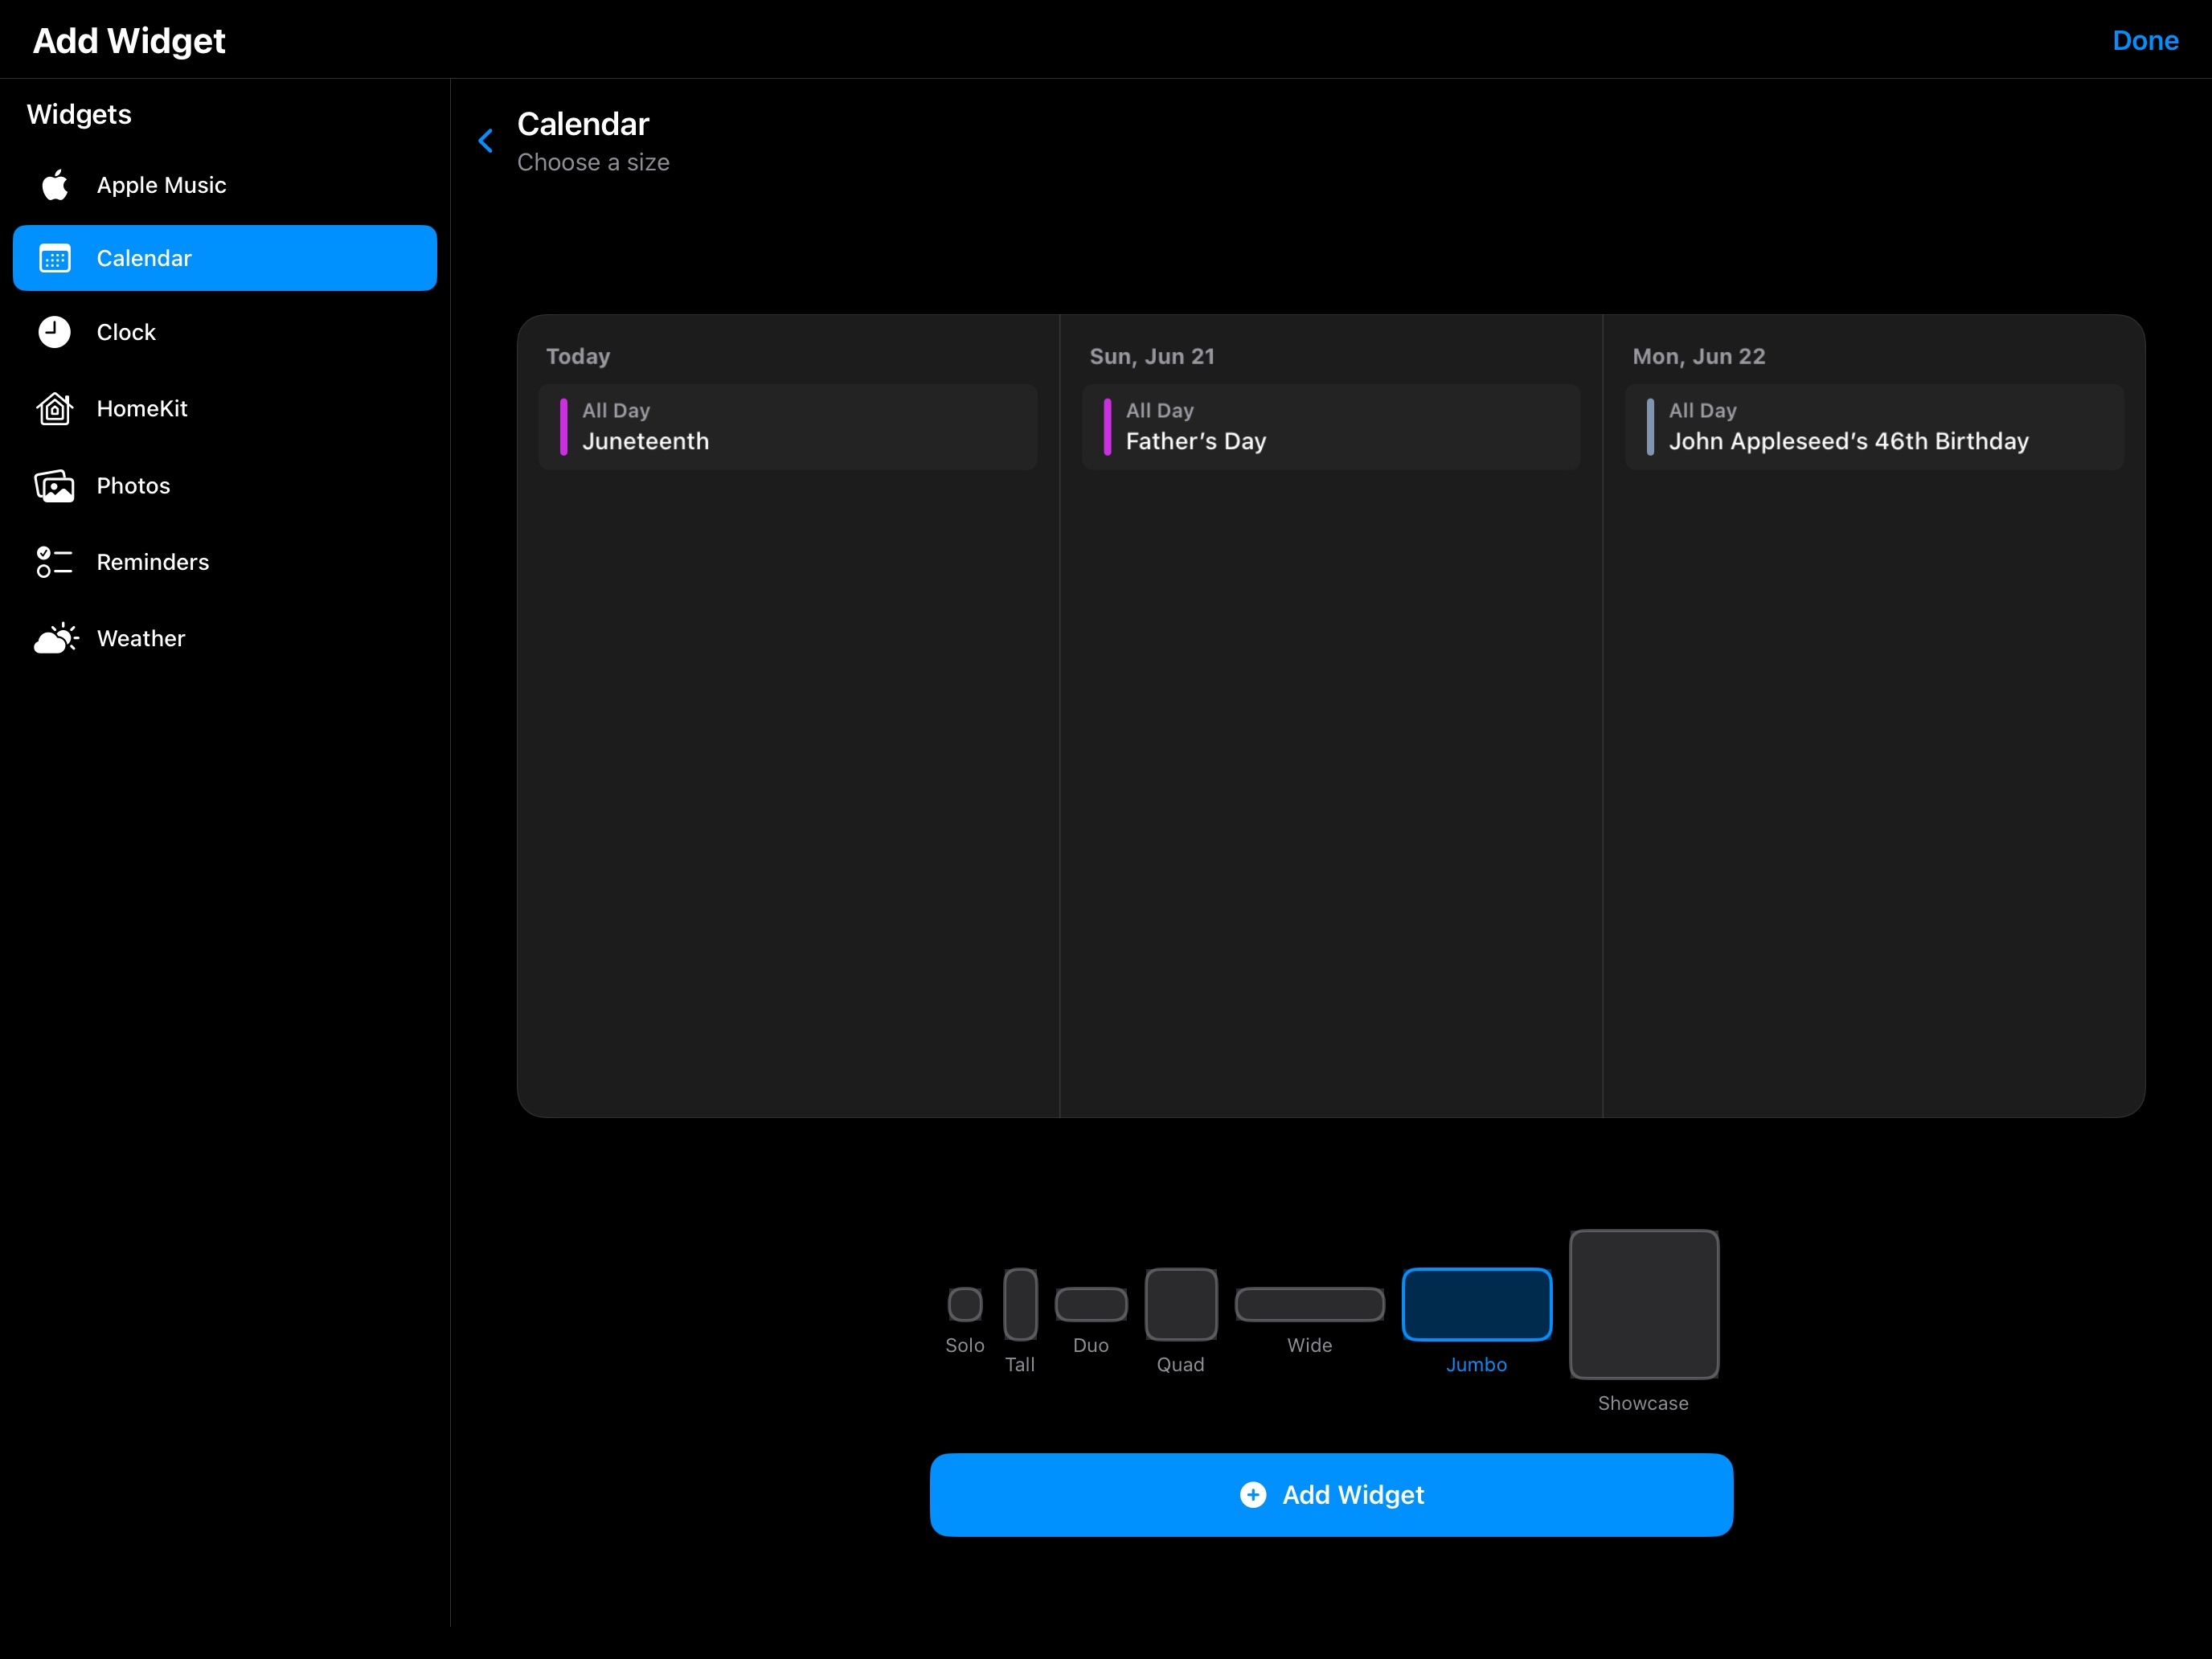Image resolution: width=2212 pixels, height=1659 pixels.
Task: Click the Reminders checklist icon
Action: click(x=55, y=562)
